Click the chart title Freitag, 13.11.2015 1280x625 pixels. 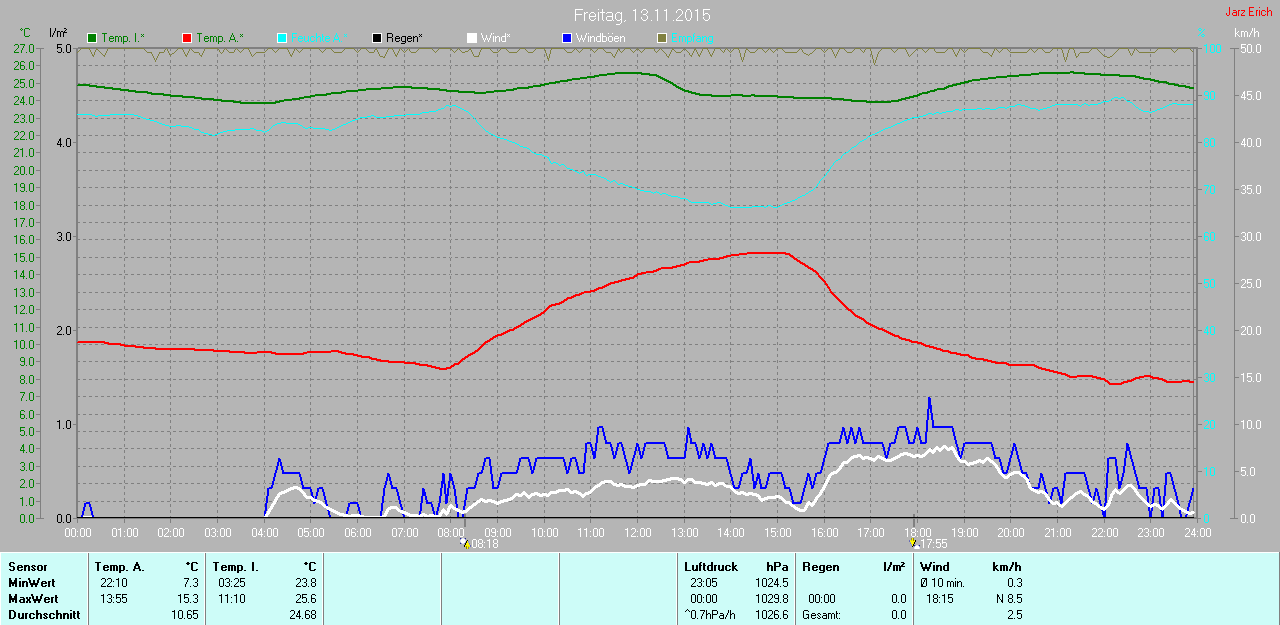[x=643, y=15]
